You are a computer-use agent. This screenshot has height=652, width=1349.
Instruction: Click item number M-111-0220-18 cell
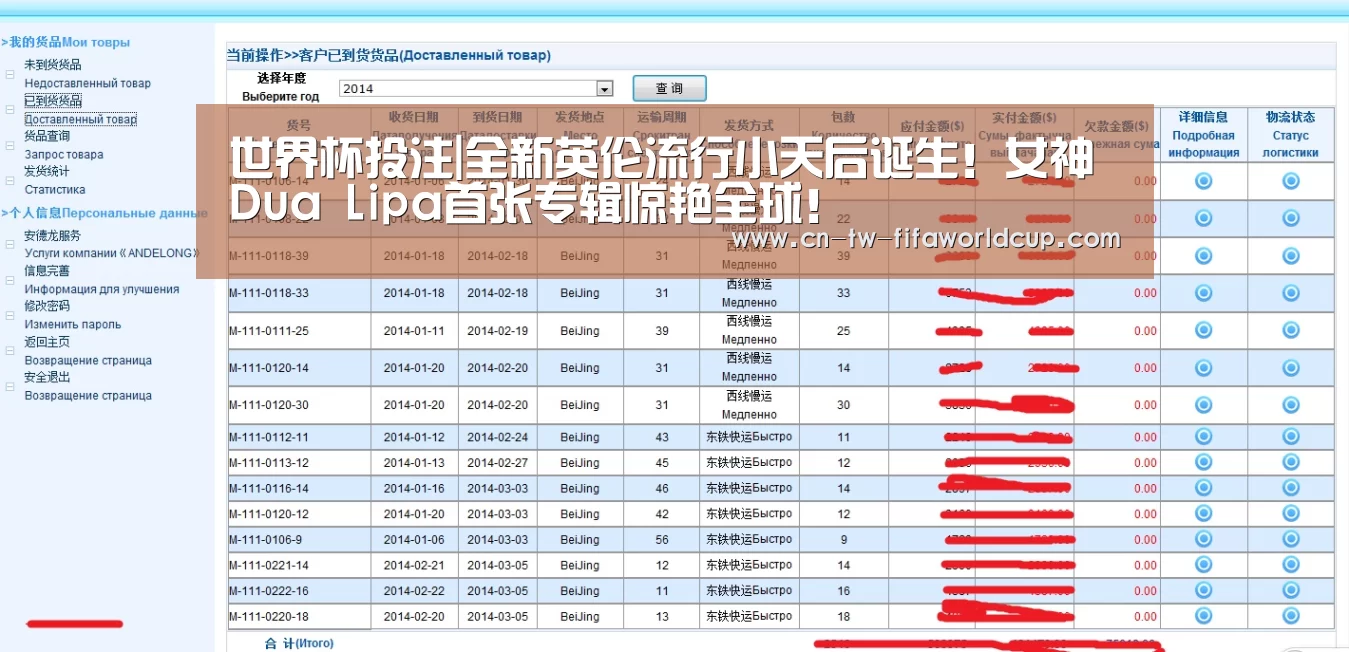tap(299, 616)
